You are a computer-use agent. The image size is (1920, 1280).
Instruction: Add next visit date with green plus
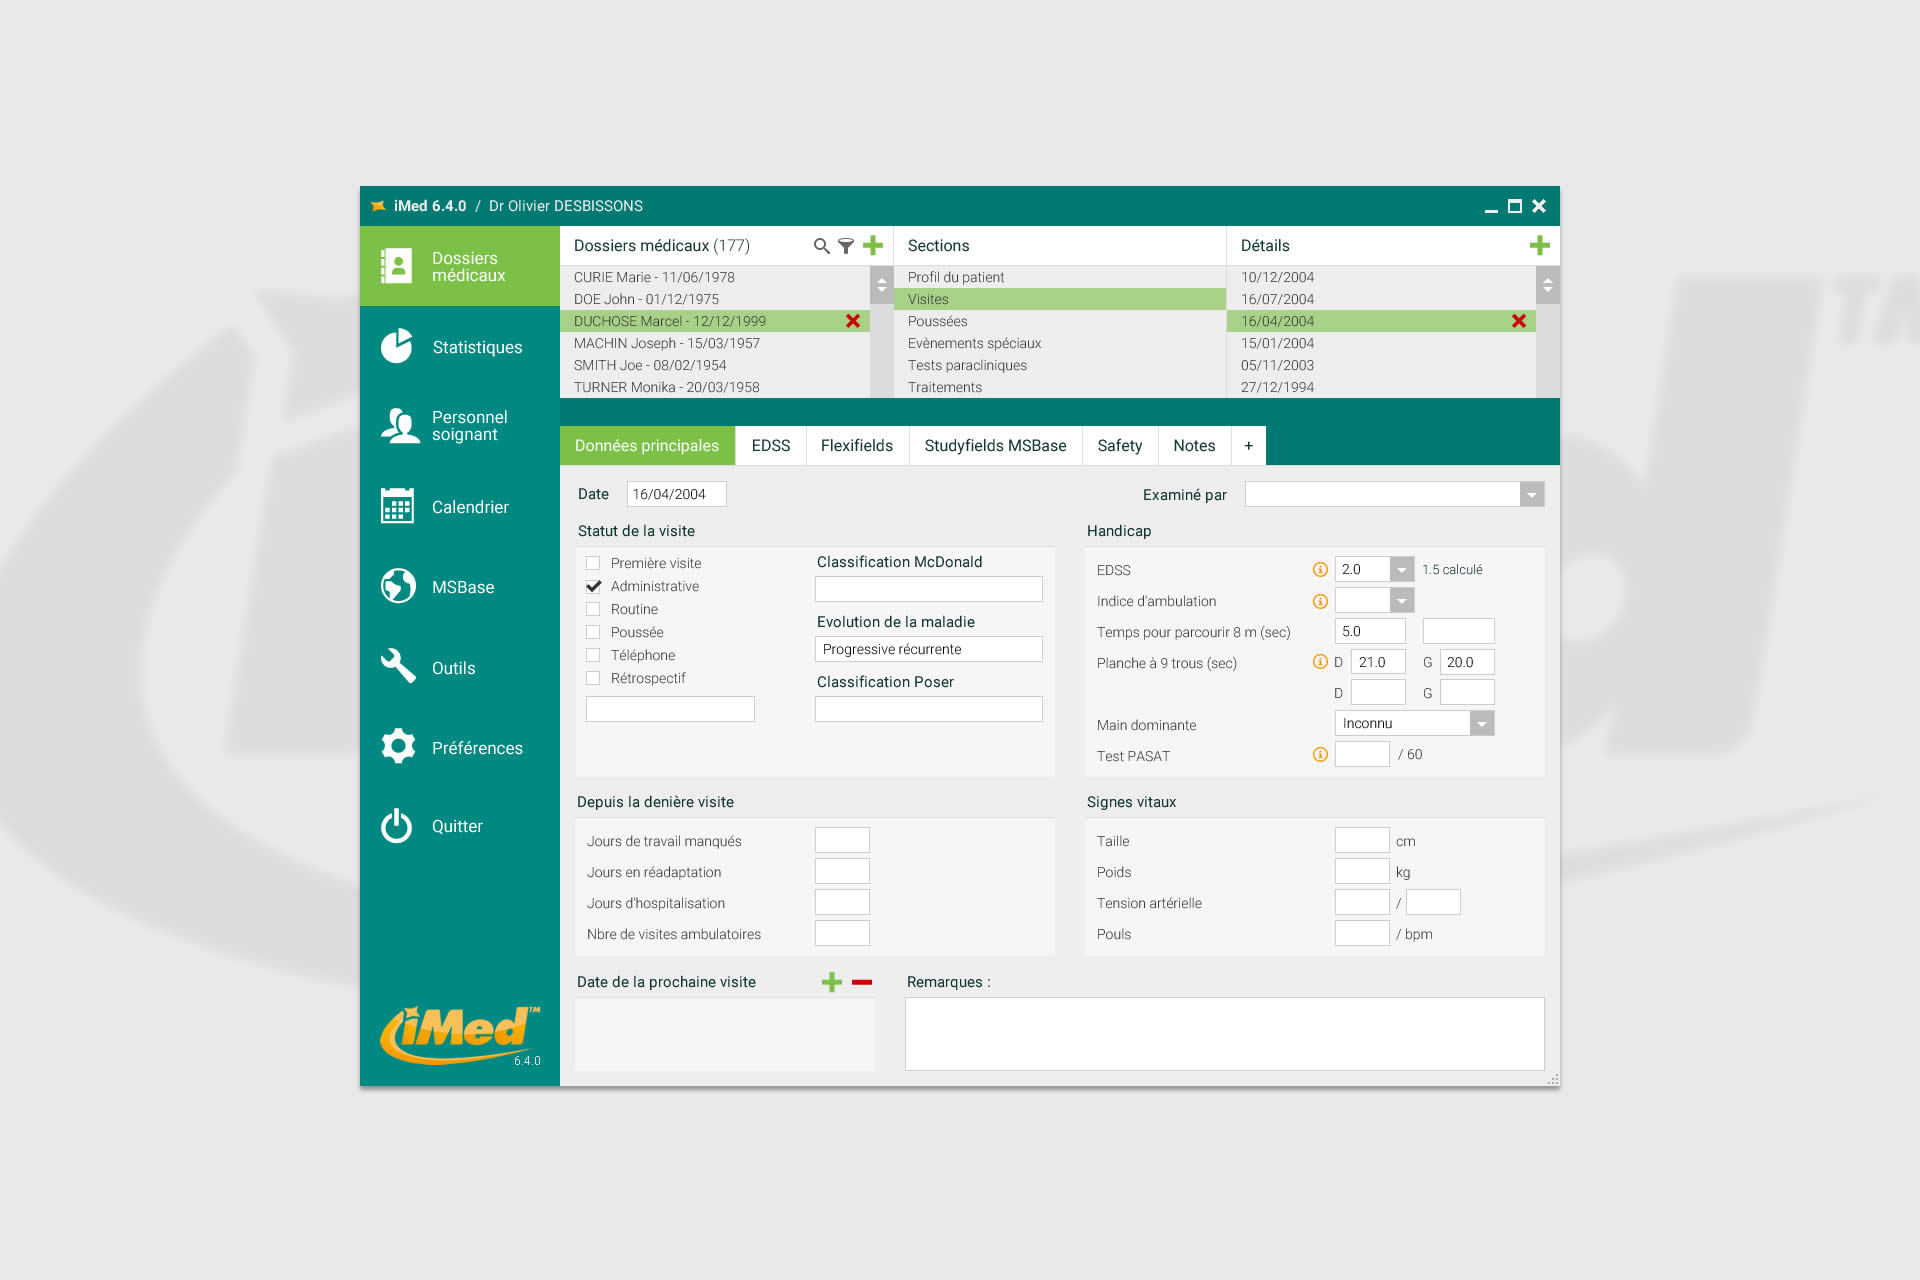tap(831, 982)
